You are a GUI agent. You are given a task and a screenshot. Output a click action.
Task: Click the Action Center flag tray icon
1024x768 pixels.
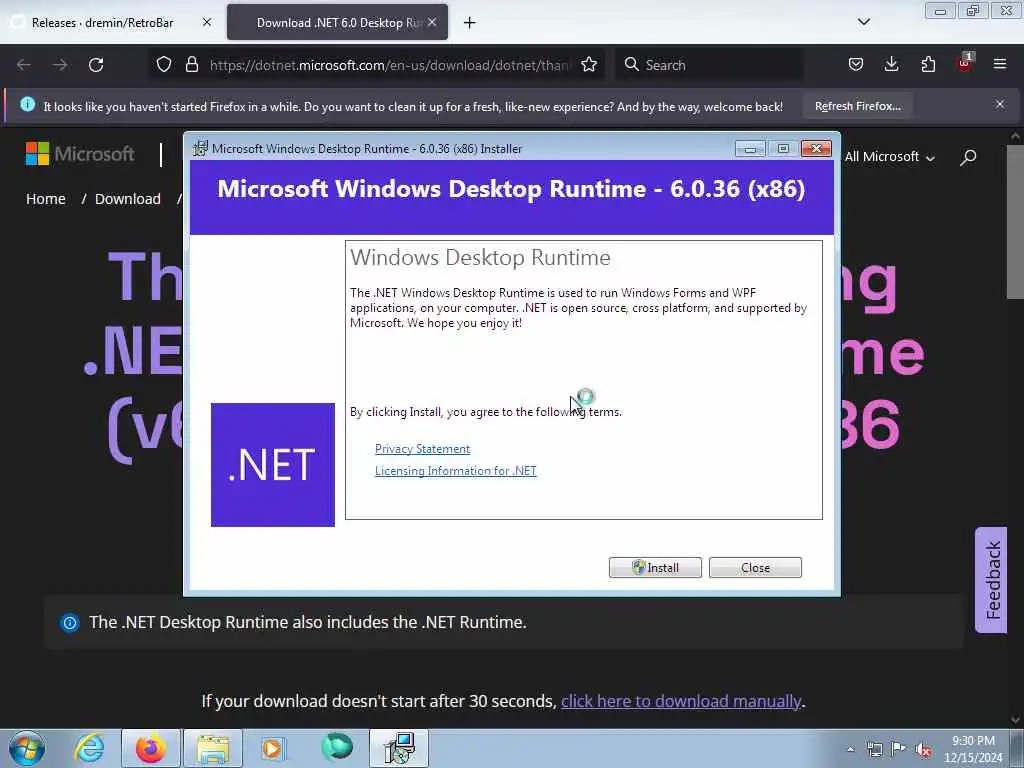[898, 749]
